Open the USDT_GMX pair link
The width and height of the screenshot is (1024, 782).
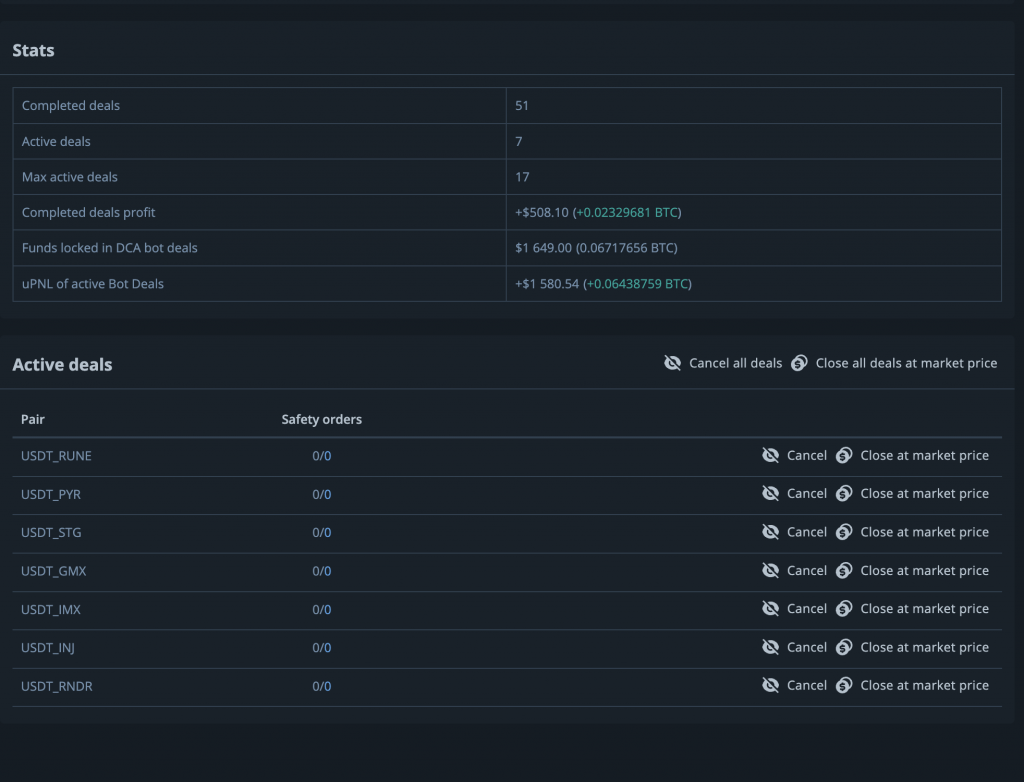coord(53,571)
